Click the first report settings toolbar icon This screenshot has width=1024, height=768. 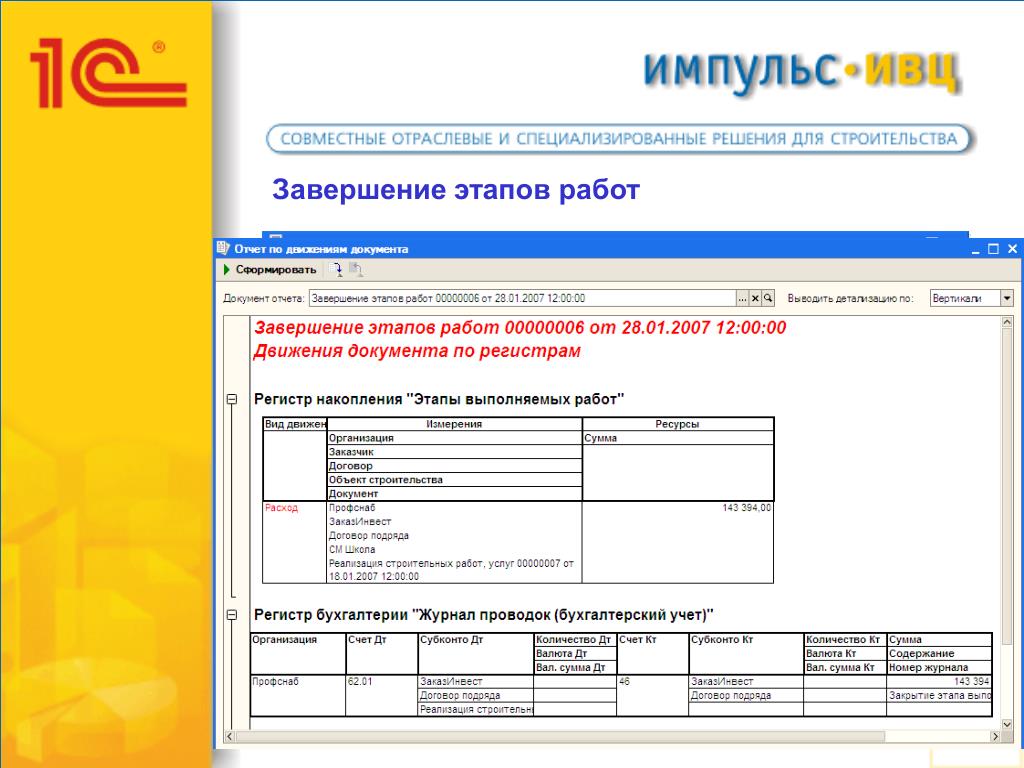(x=337, y=269)
